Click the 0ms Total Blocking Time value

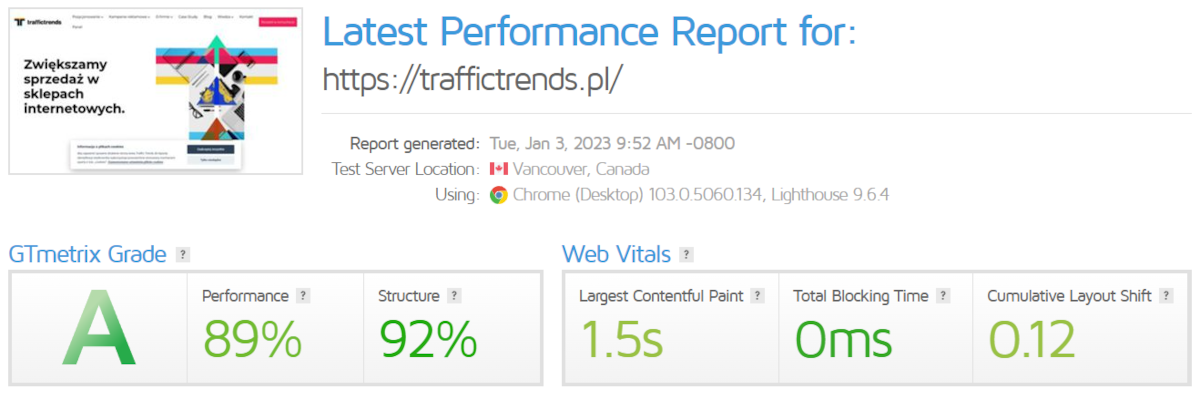click(x=843, y=339)
